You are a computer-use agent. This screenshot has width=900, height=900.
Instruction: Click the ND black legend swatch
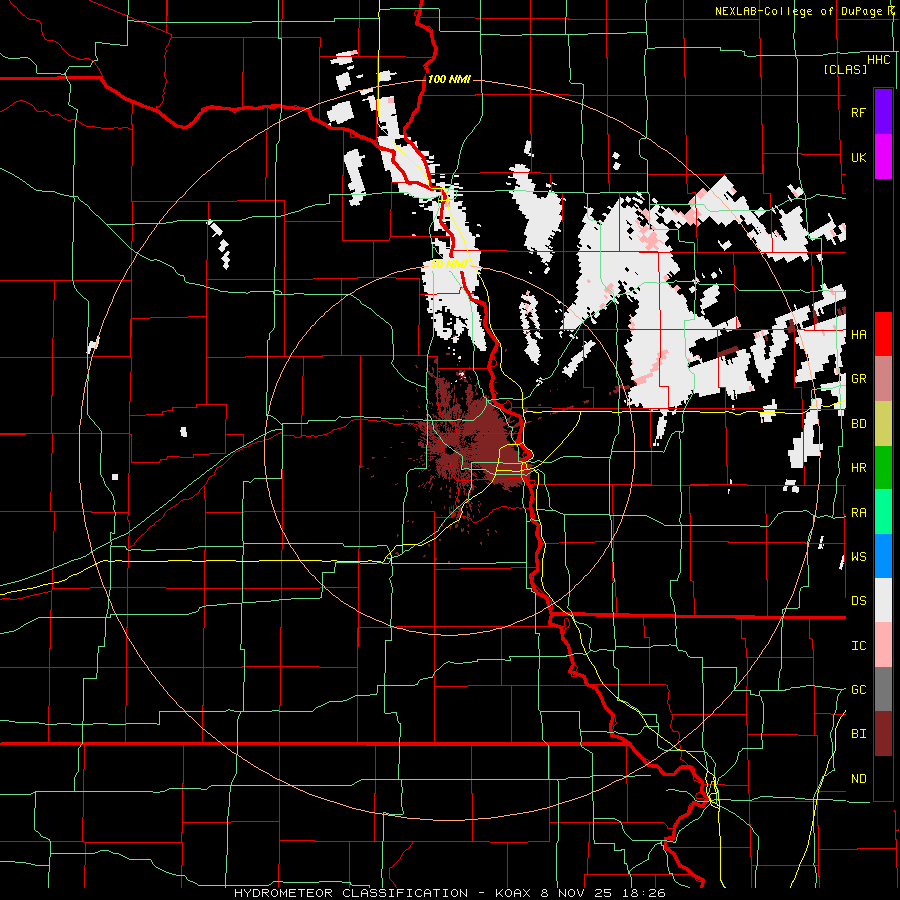click(x=883, y=778)
